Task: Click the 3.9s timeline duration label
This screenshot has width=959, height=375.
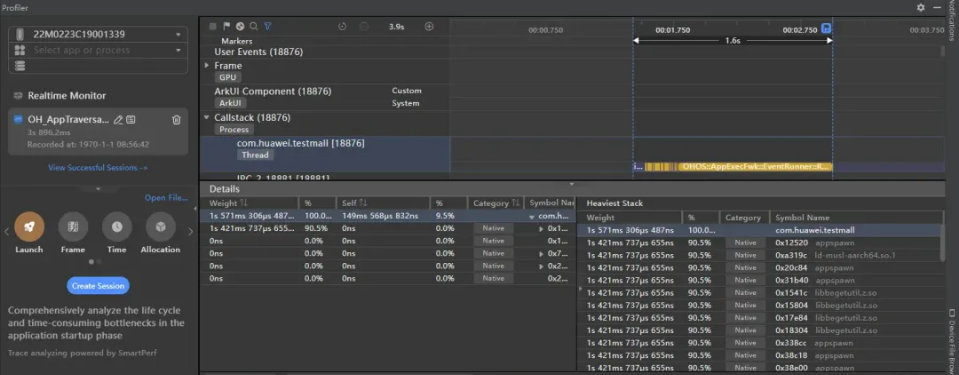Action: (x=396, y=26)
